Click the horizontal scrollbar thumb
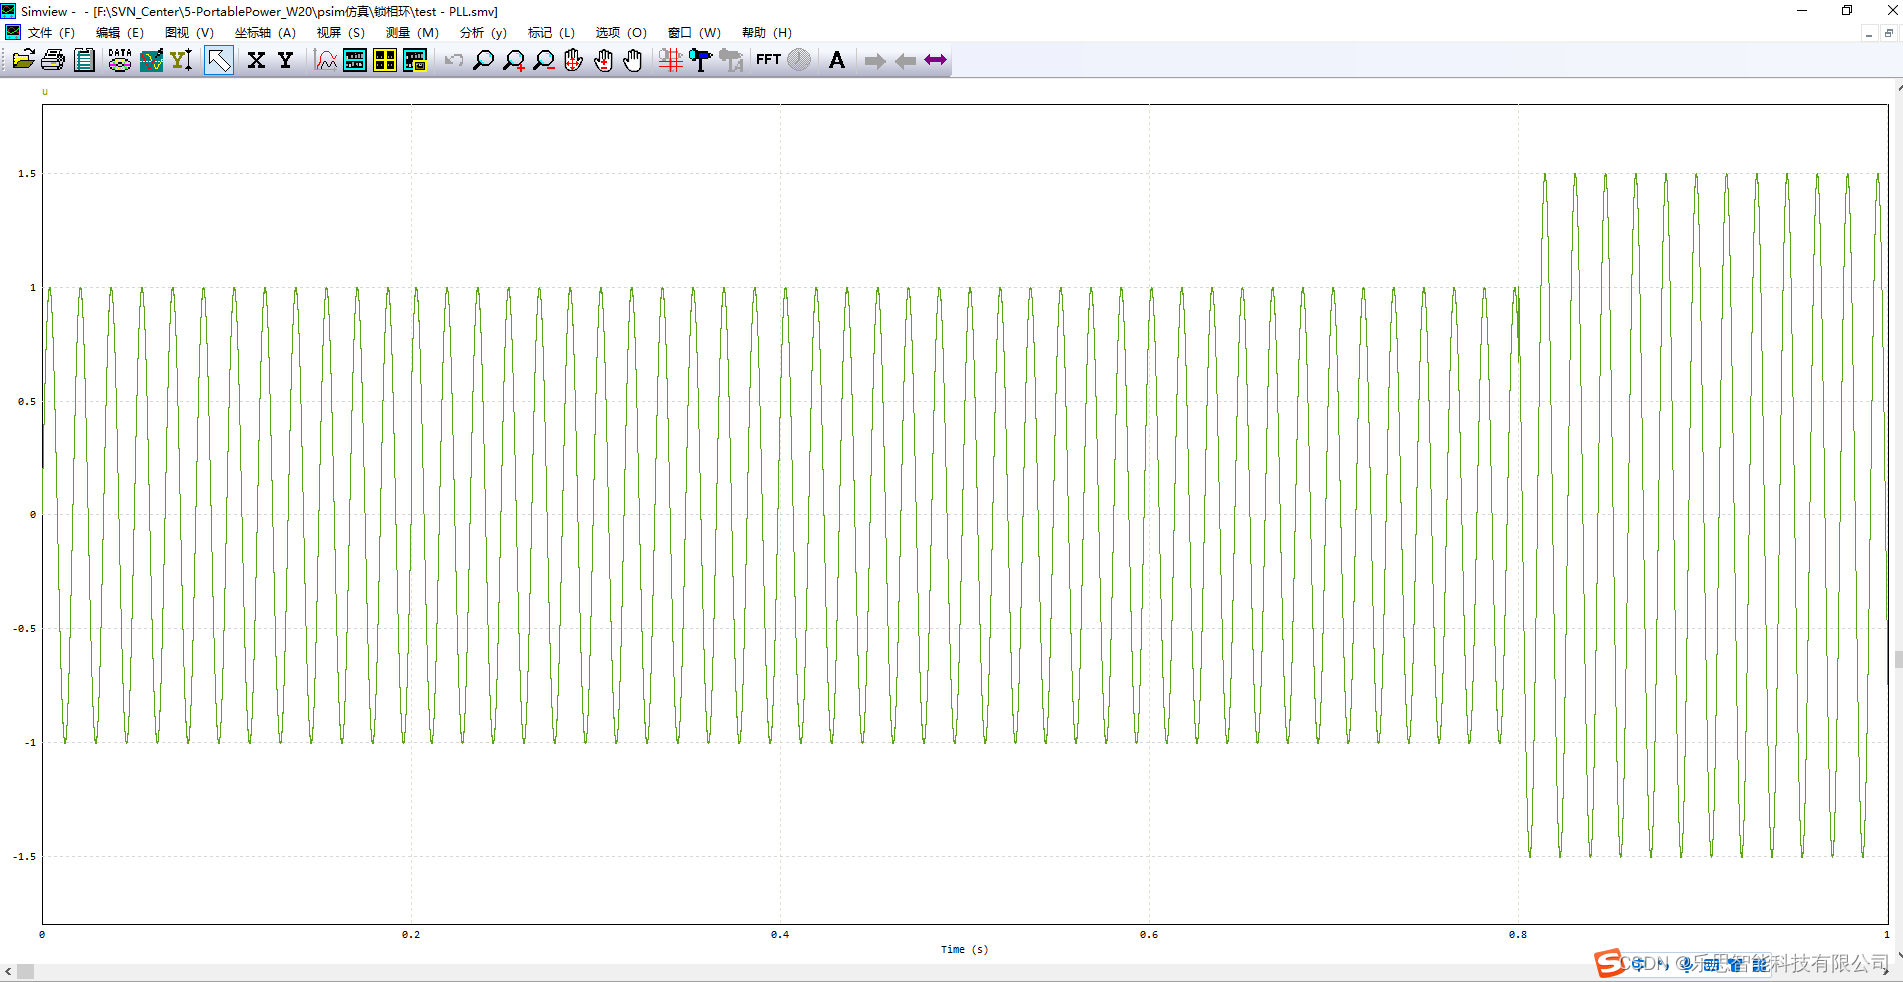The height and width of the screenshot is (982, 1903). pyautogui.click(x=25, y=971)
